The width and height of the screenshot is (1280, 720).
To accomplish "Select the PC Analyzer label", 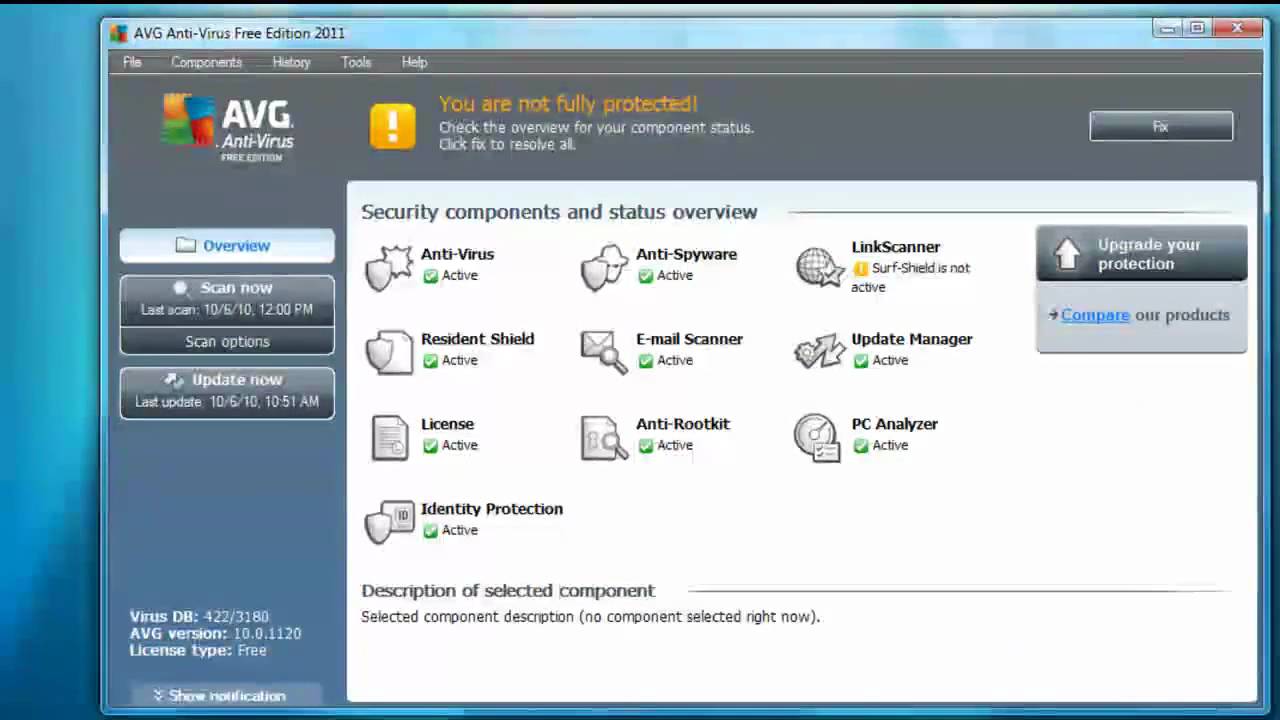I will pos(894,424).
